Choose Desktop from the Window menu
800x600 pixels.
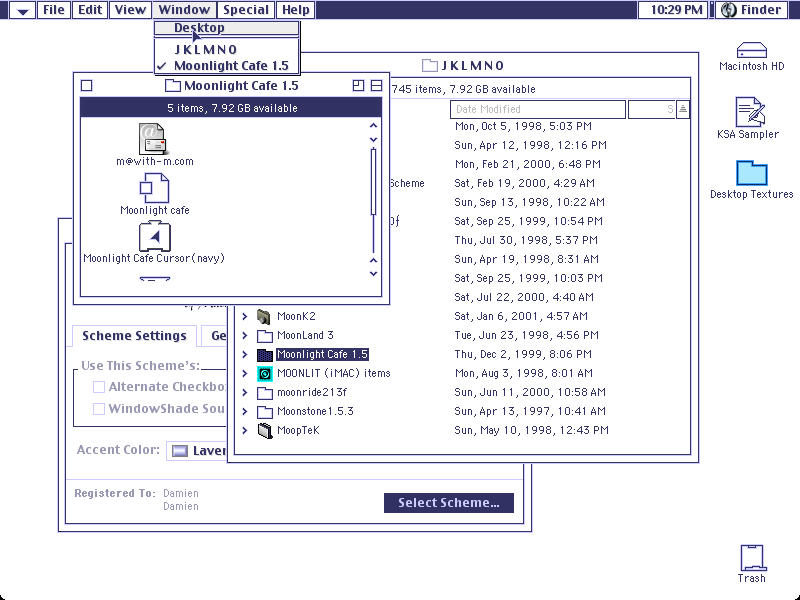pyautogui.click(x=227, y=28)
